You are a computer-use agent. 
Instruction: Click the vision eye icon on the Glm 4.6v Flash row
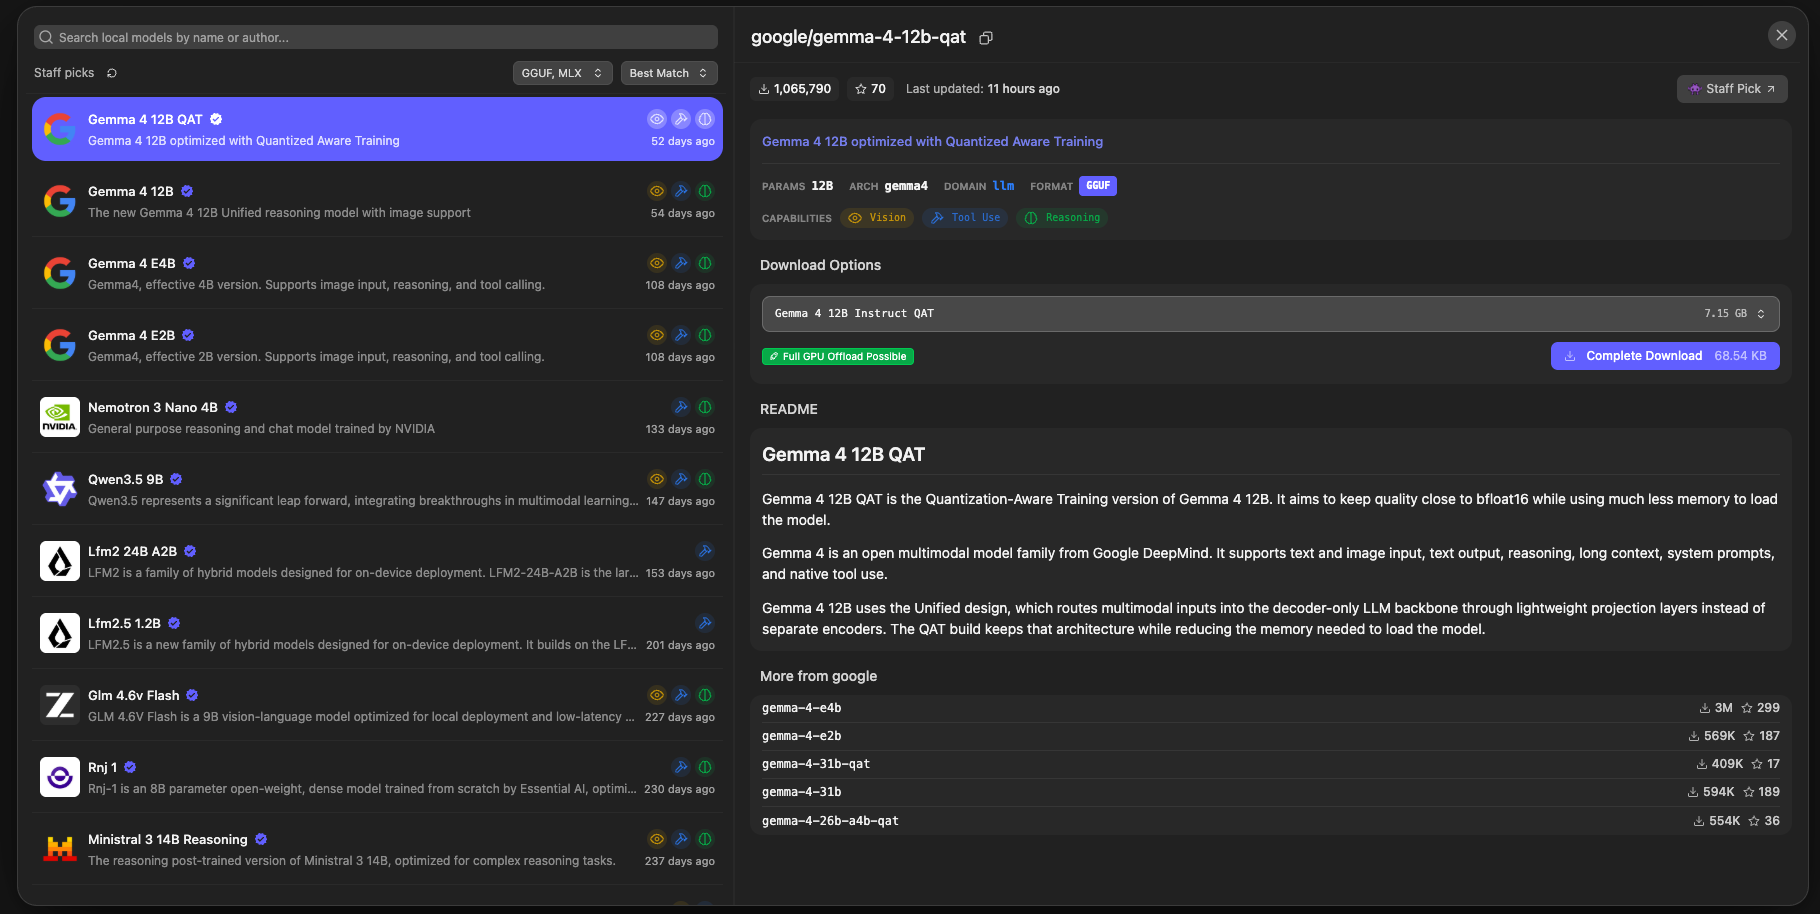point(657,695)
